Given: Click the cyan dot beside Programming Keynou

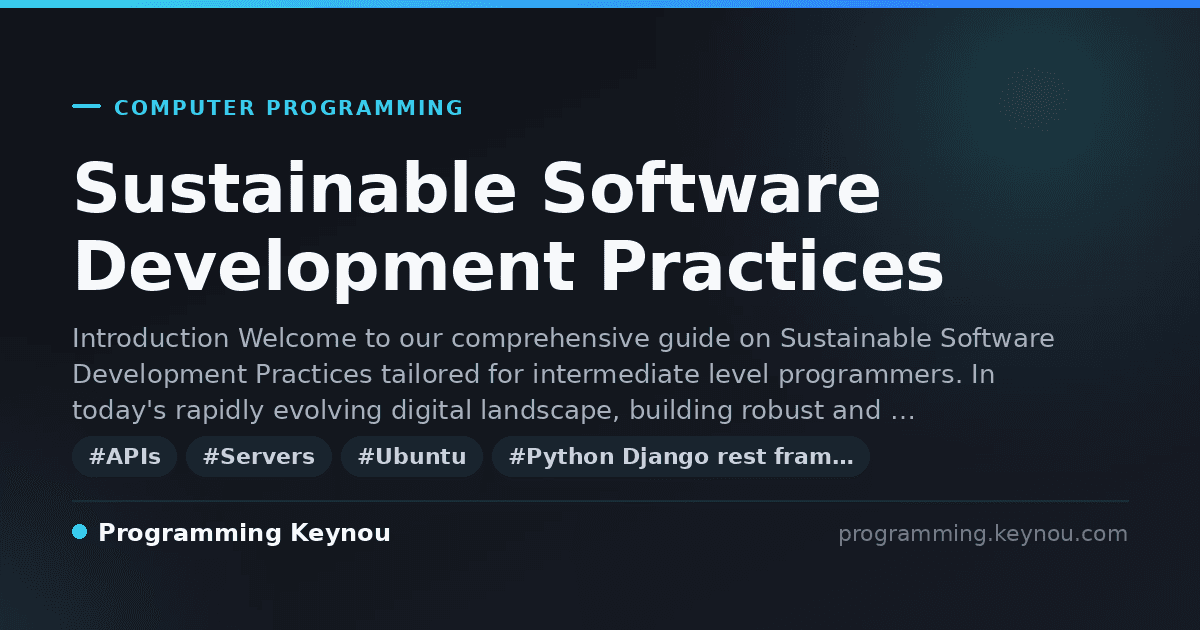Looking at the screenshot, I should 80,532.
